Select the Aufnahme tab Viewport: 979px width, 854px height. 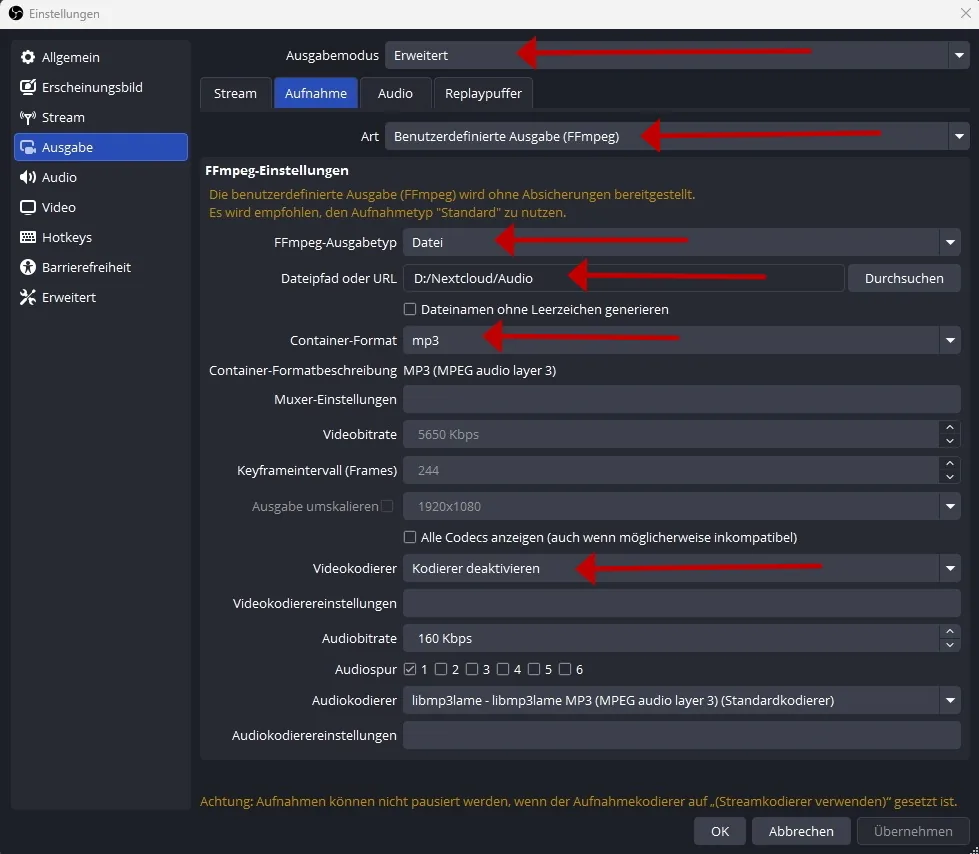click(315, 93)
